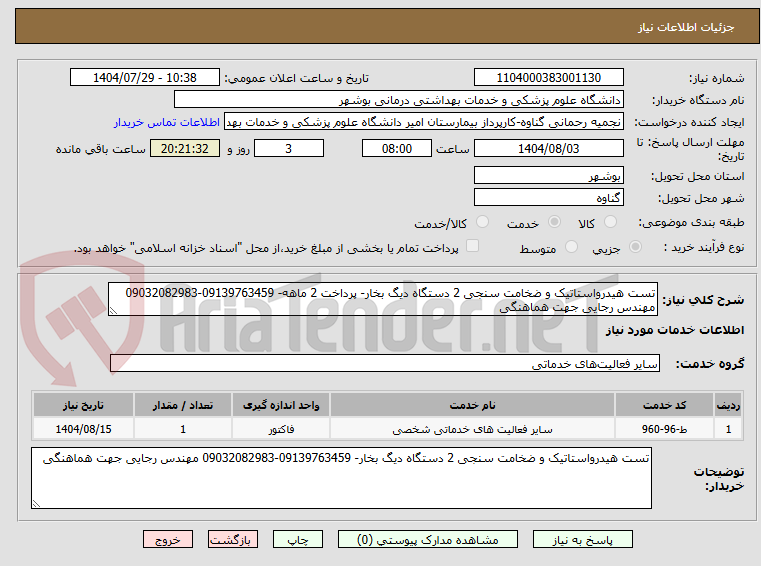Open مشاهده مدارک پیوستی (0) button

tap(428, 539)
